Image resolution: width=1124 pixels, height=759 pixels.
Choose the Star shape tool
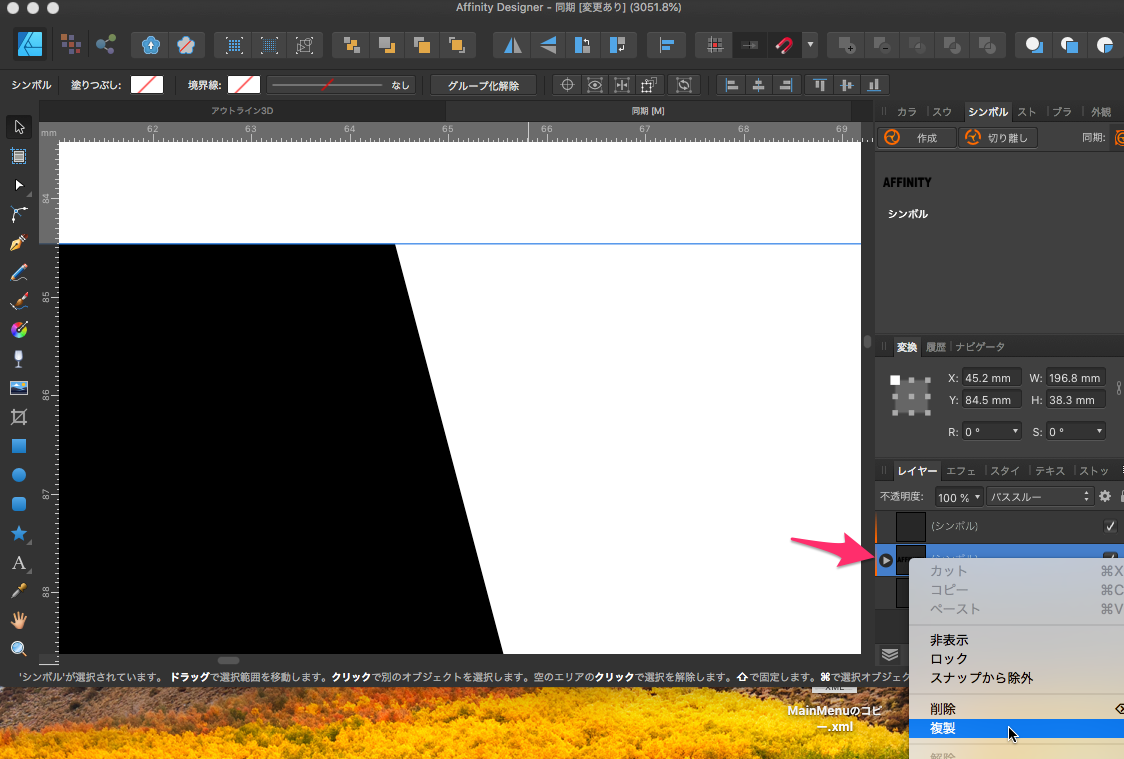(18, 533)
